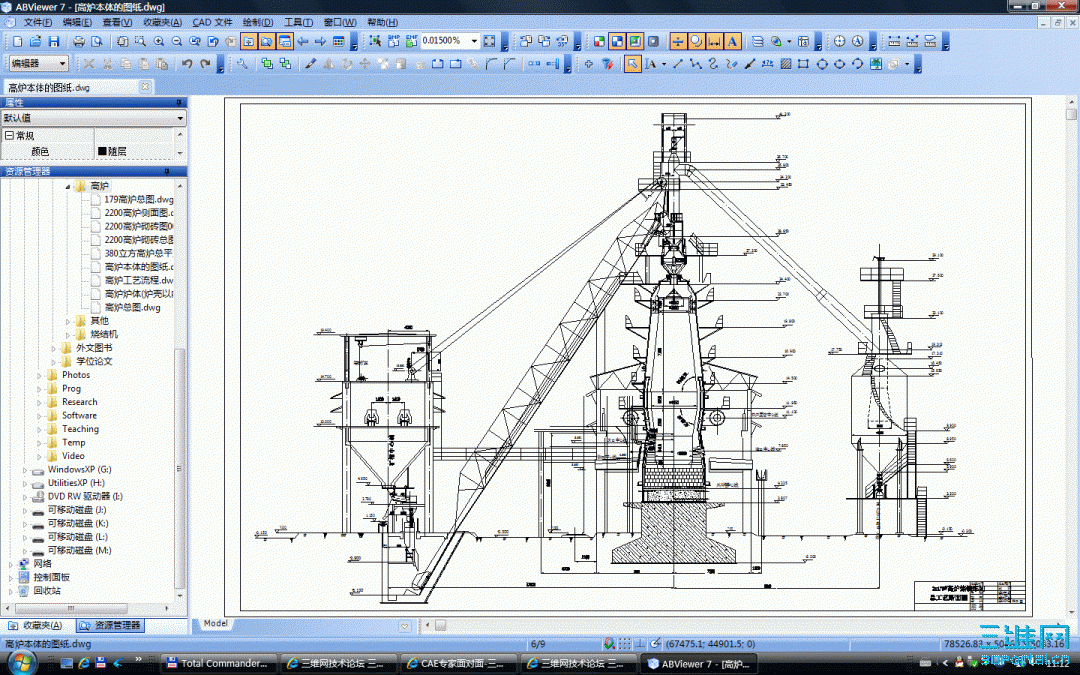Open the layers stack icon
This screenshot has height=675, width=1080.
click(x=758, y=41)
